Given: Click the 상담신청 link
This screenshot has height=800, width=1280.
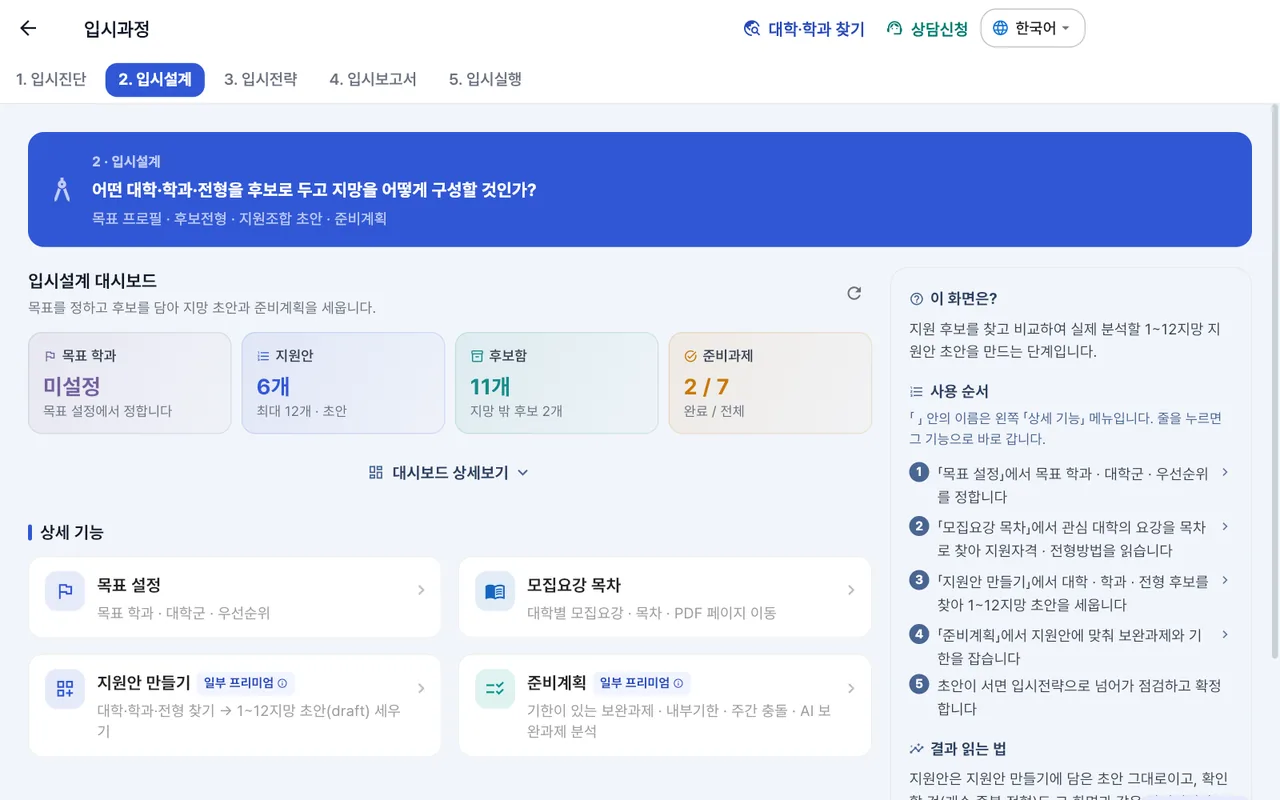Looking at the screenshot, I should [927, 29].
